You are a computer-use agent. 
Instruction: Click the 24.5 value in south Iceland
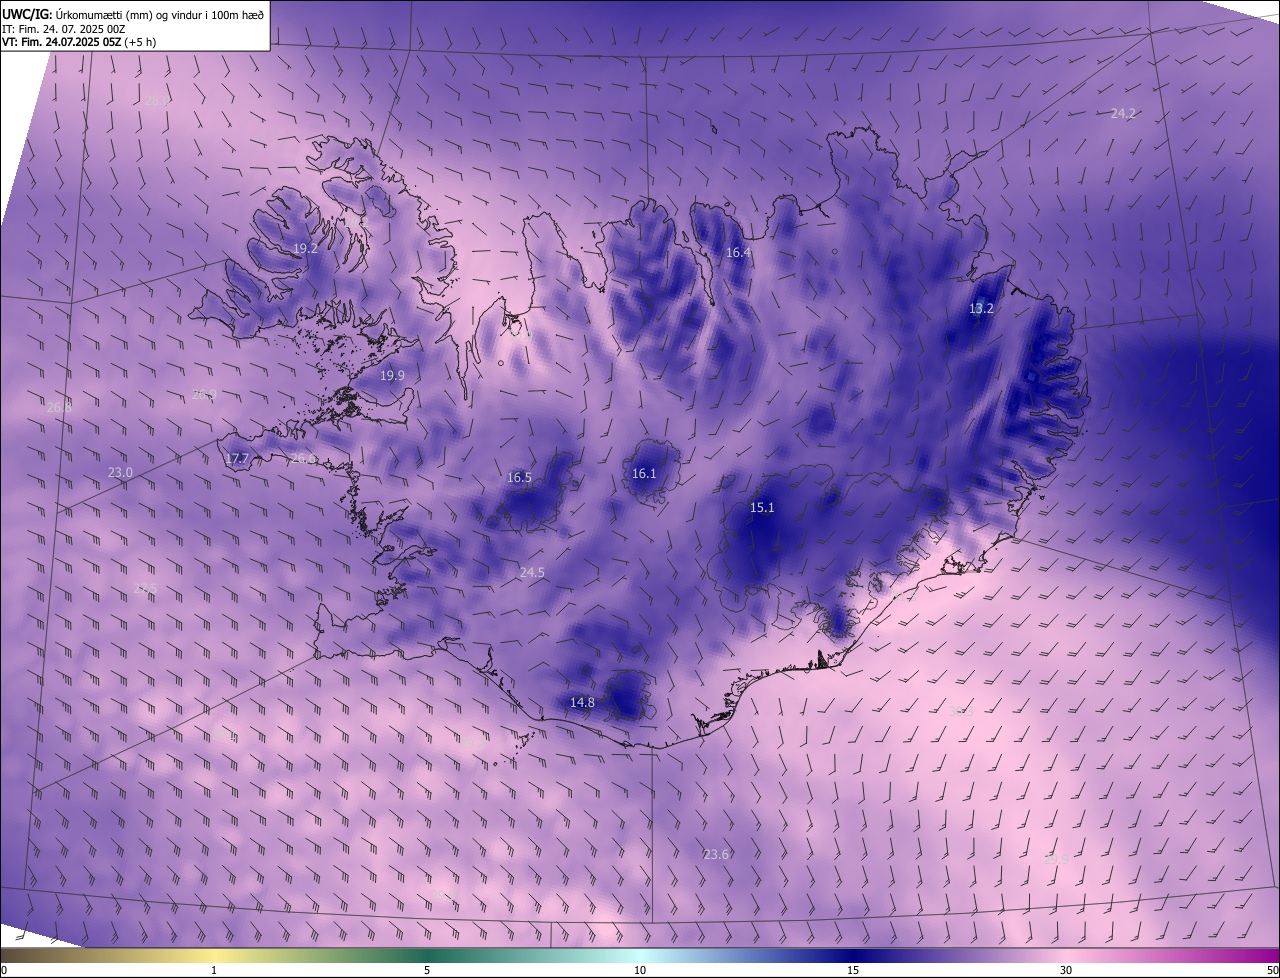(x=532, y=573)
